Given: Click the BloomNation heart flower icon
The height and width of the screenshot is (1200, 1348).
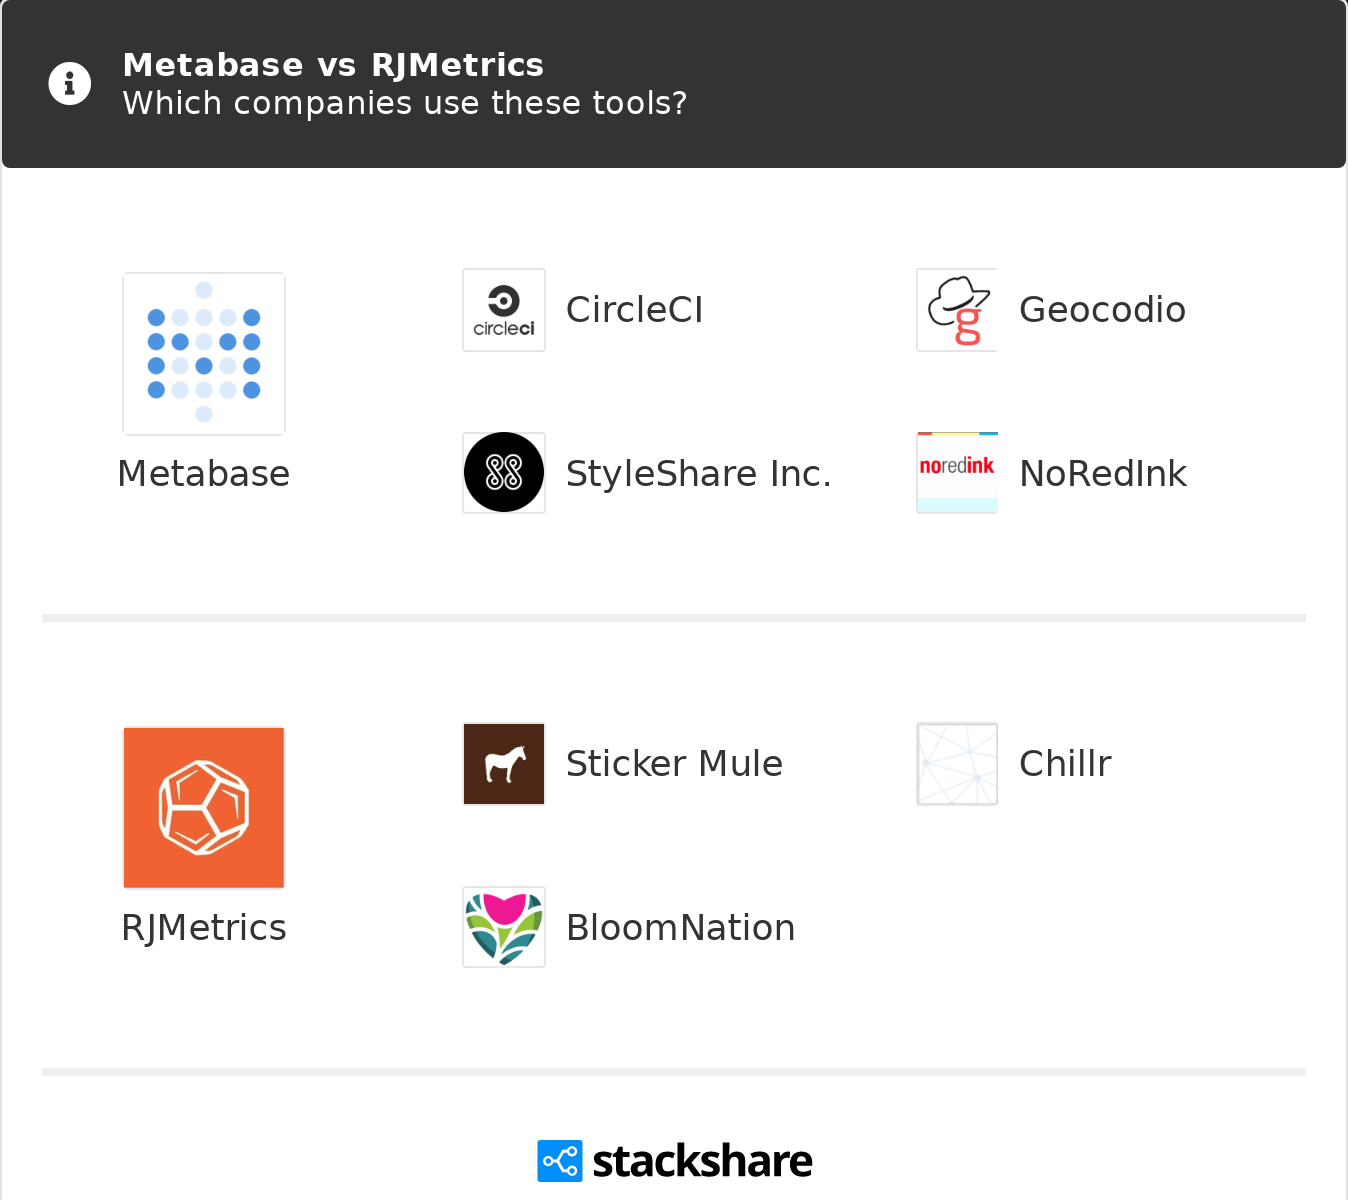Looking at the screenshot, I should pyautogui.click(x=504, y=927).
